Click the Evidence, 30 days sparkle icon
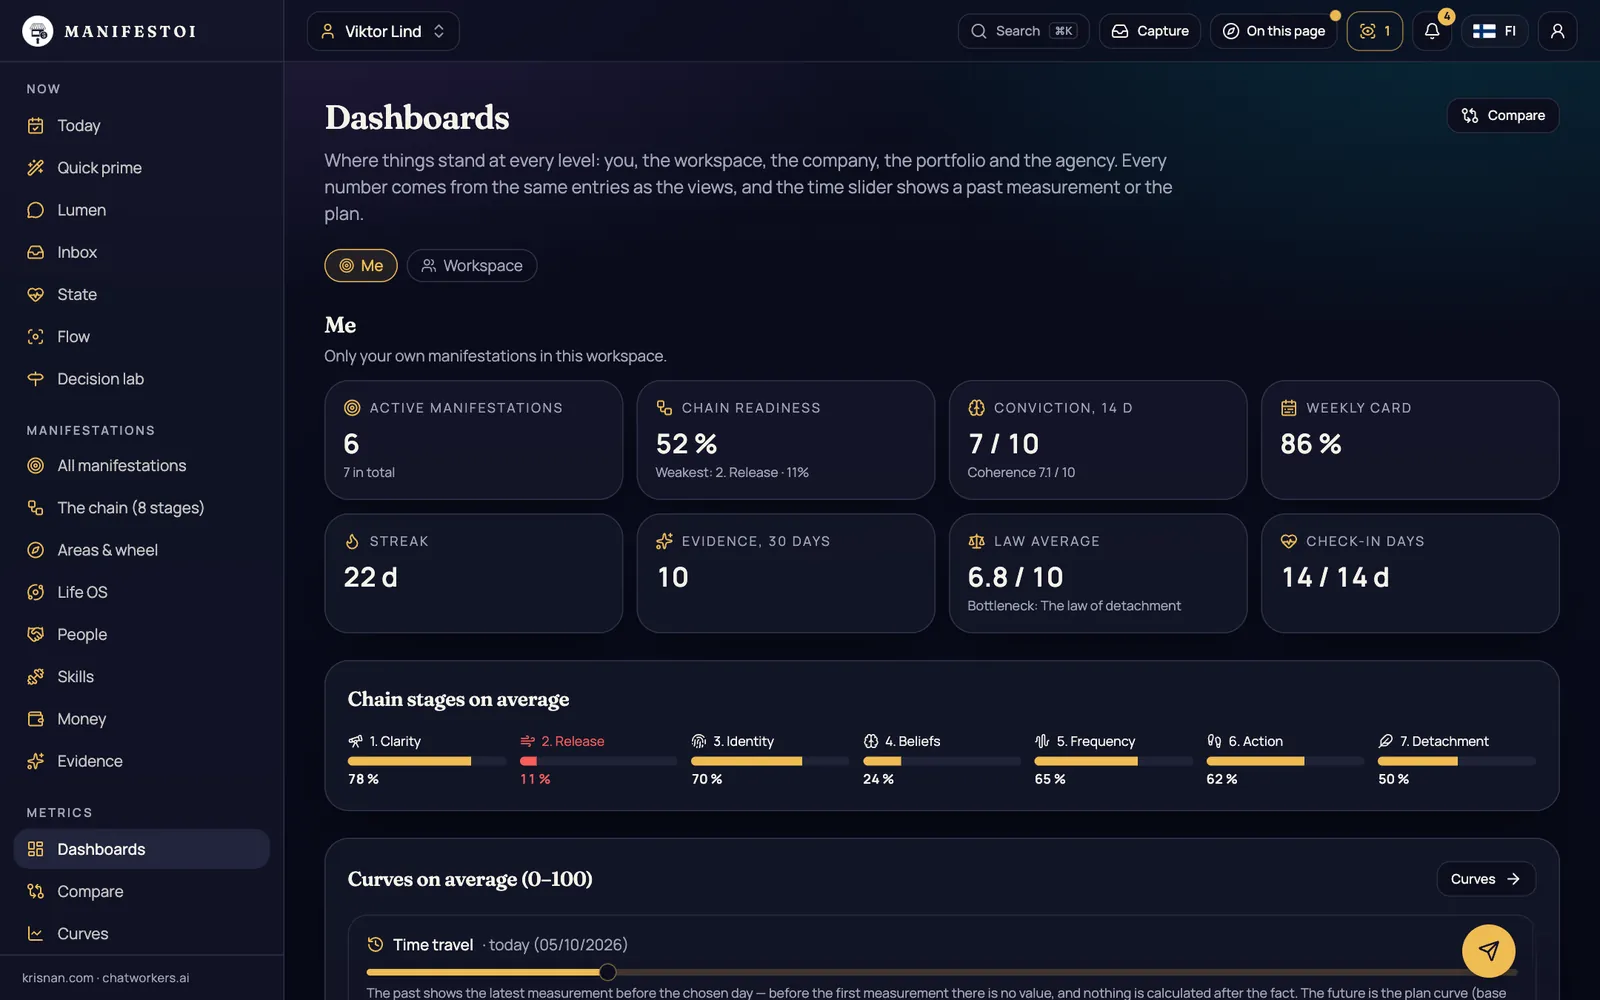The height and width of the screenshot is (1000, 1600). [664, 541]
